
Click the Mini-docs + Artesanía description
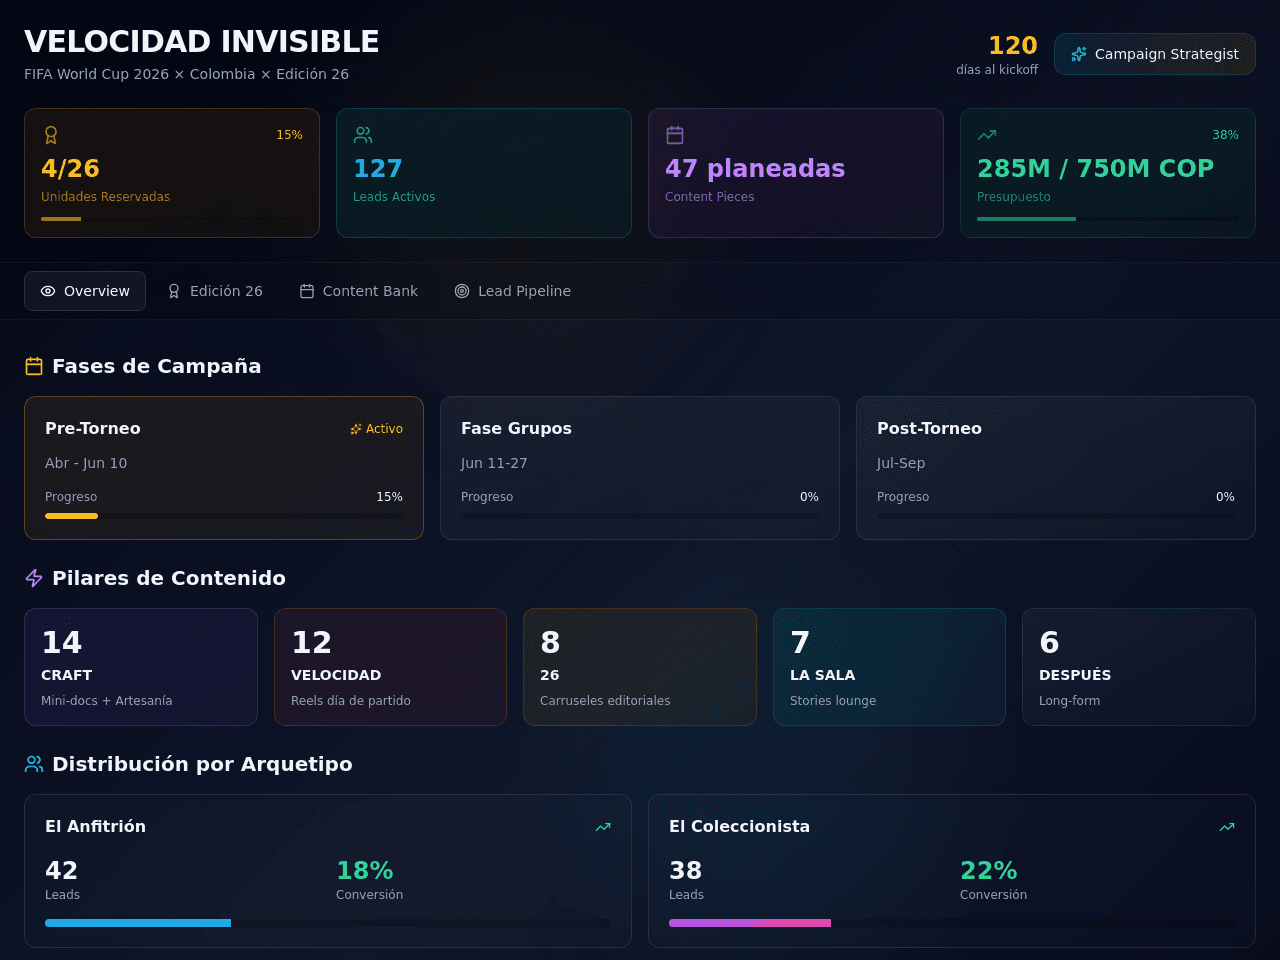107,701
